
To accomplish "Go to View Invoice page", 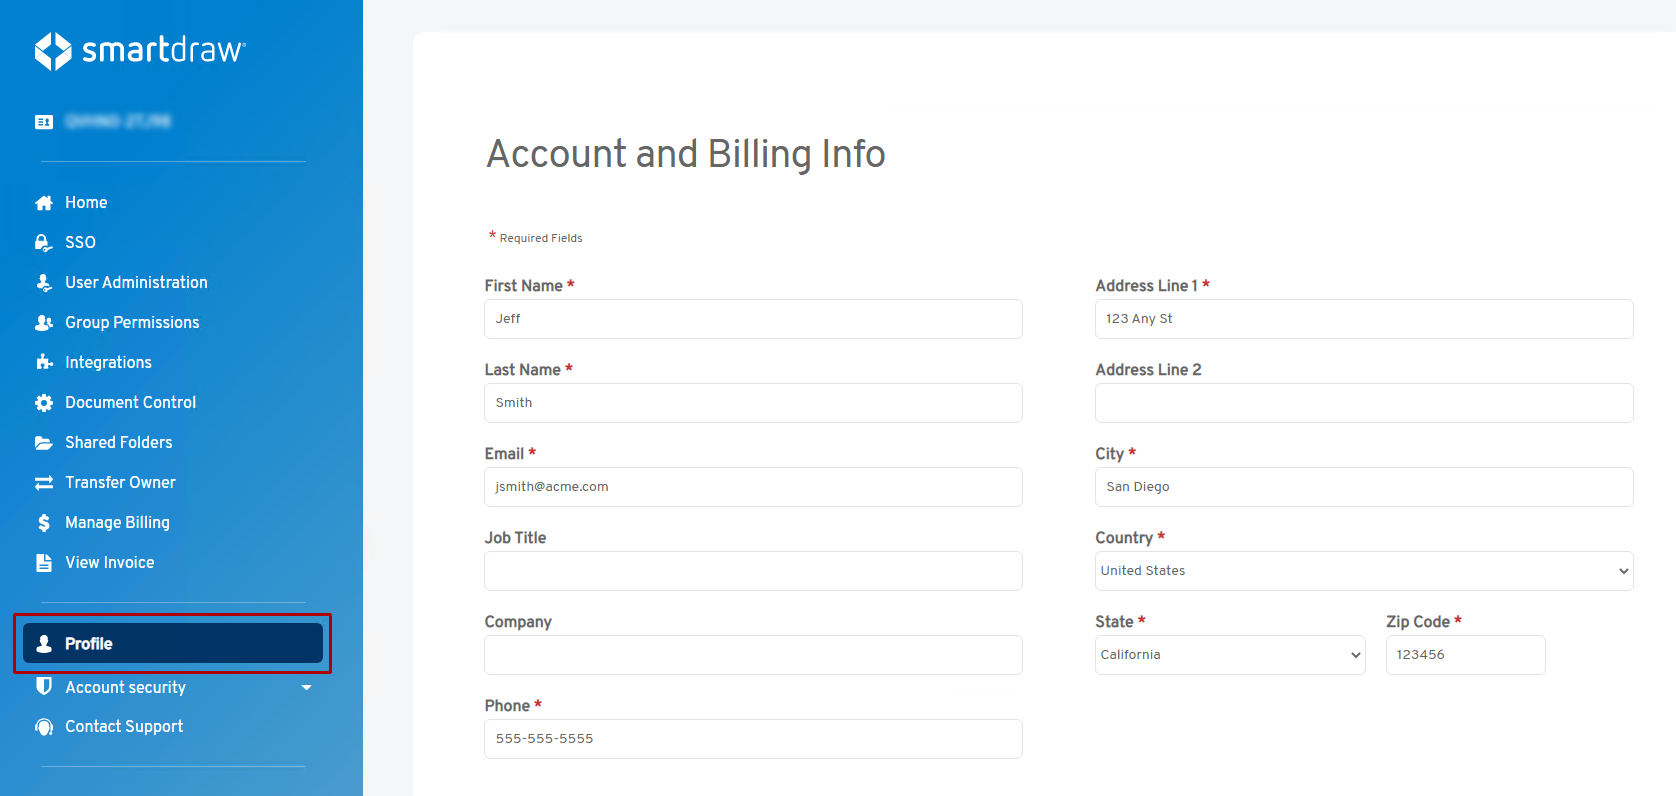I will tap(109, 563).
